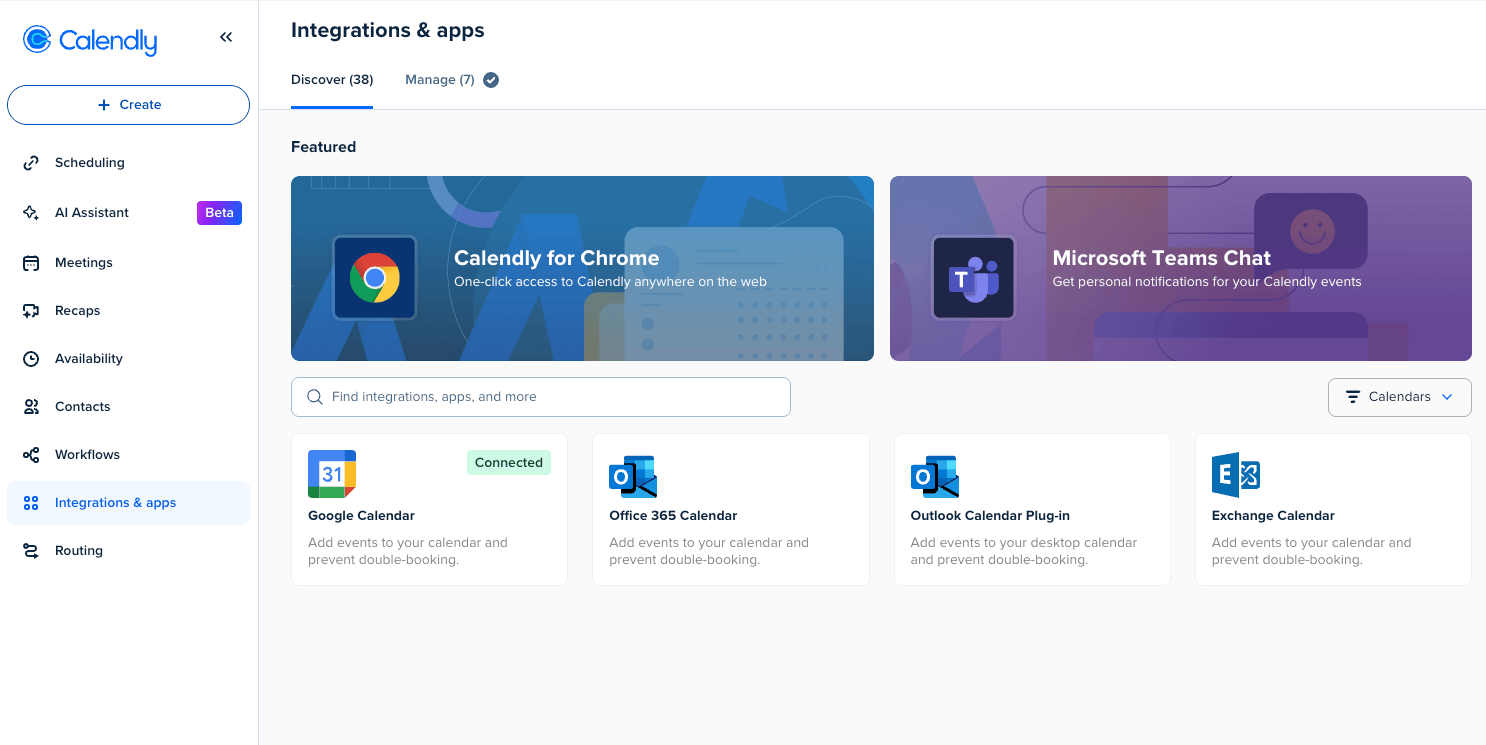Collapse the sidebar with the double-chevron
This screenshot has width=1486, height=745.
[226, 36]
